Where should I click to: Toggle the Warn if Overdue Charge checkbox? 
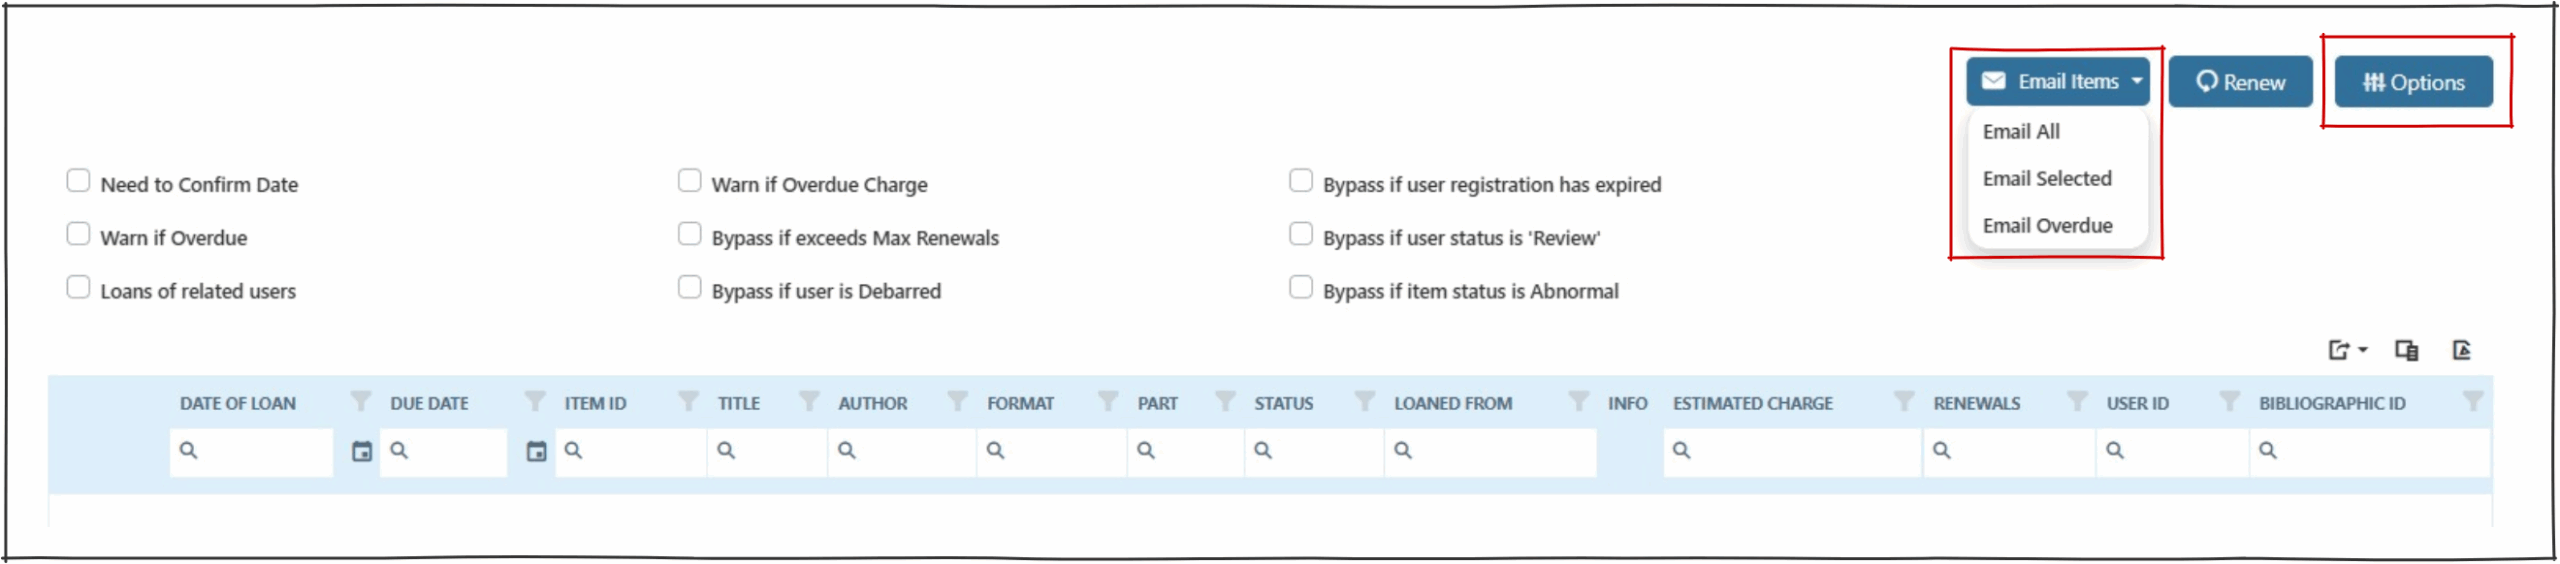point(689,181)
